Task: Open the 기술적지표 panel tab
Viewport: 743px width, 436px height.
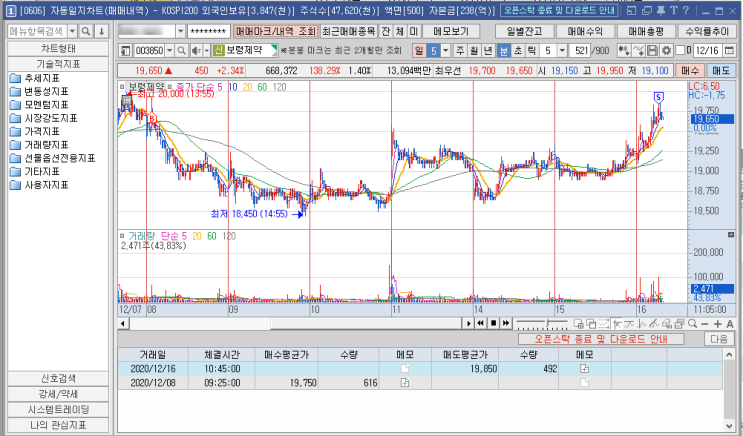Action: pyautogui.click(x=58, y=64)
